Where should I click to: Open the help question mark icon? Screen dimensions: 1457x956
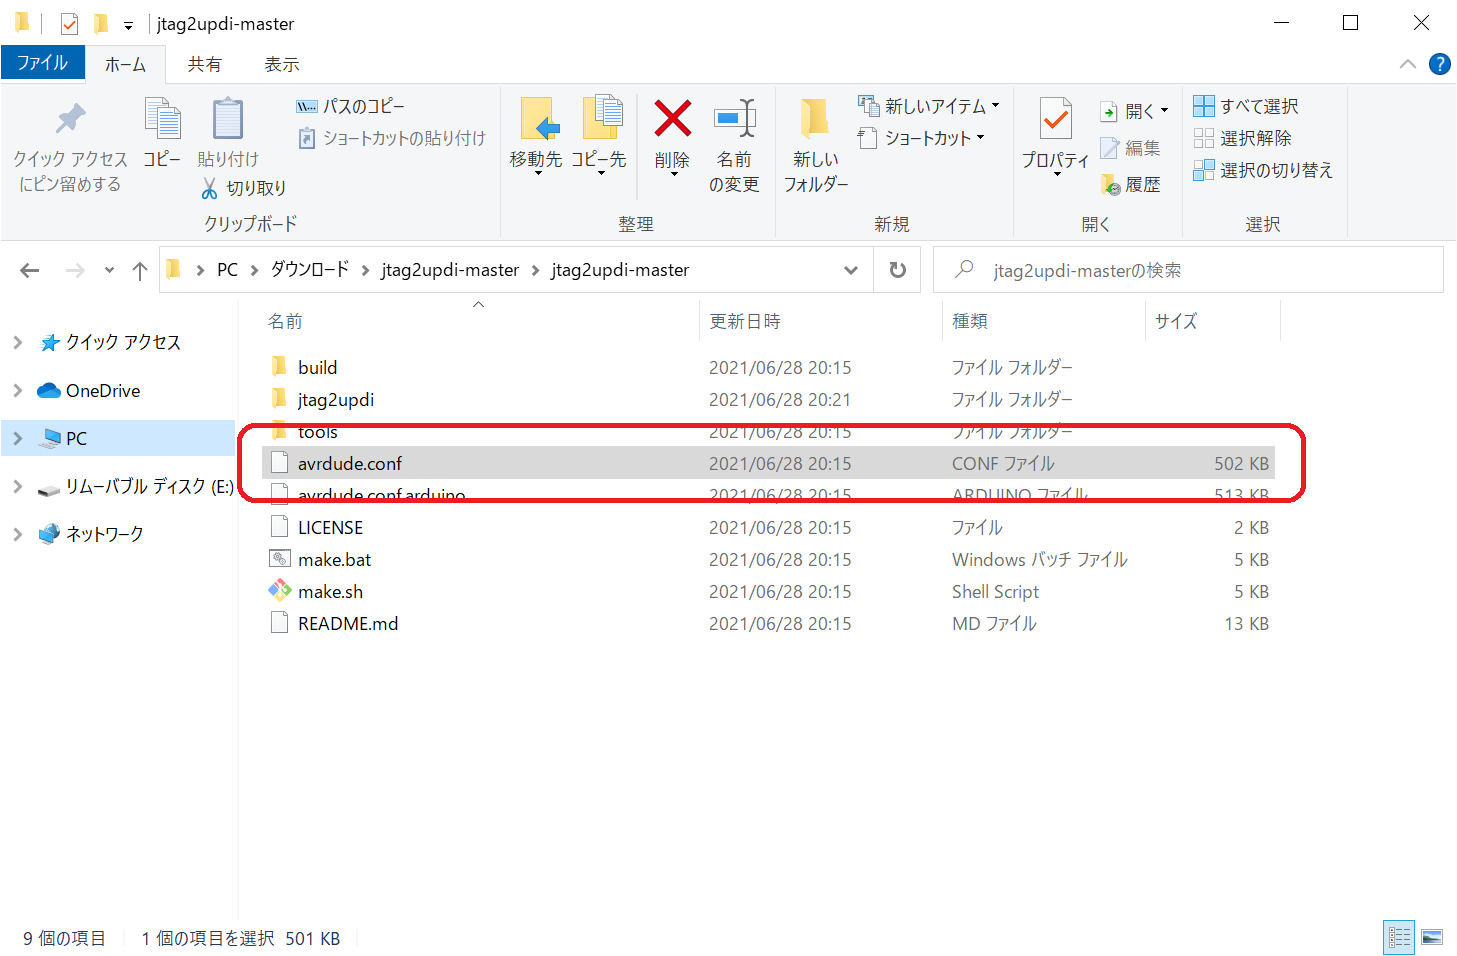coord(1439,64)
